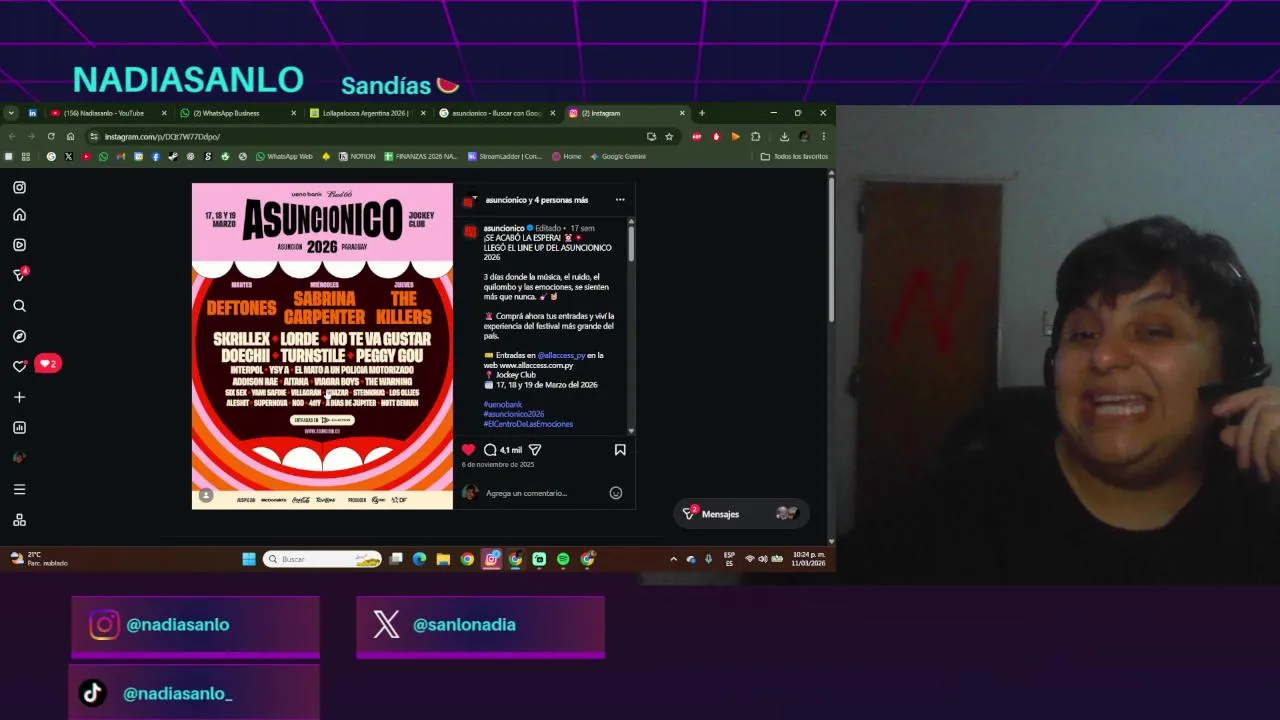Switch to the Lollapalooza Argentina 2026 tab
The height and width of the screenshot is (720, 1280).
click(x=367, y=113)
